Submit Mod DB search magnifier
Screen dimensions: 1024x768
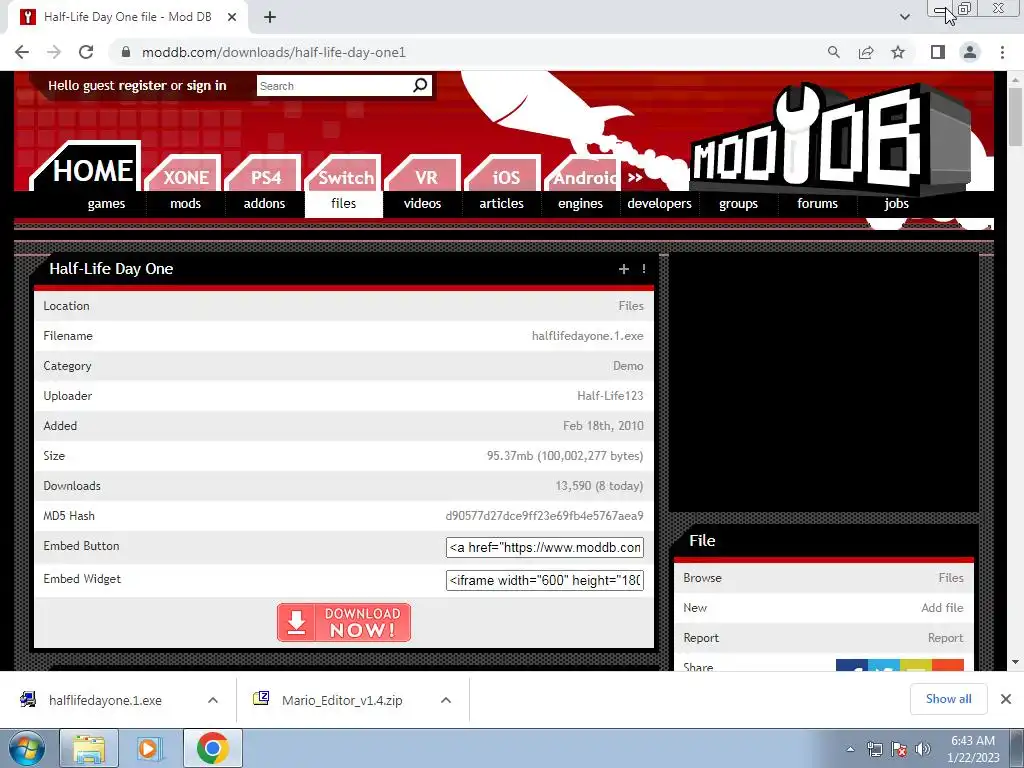(x=420, y=85)
